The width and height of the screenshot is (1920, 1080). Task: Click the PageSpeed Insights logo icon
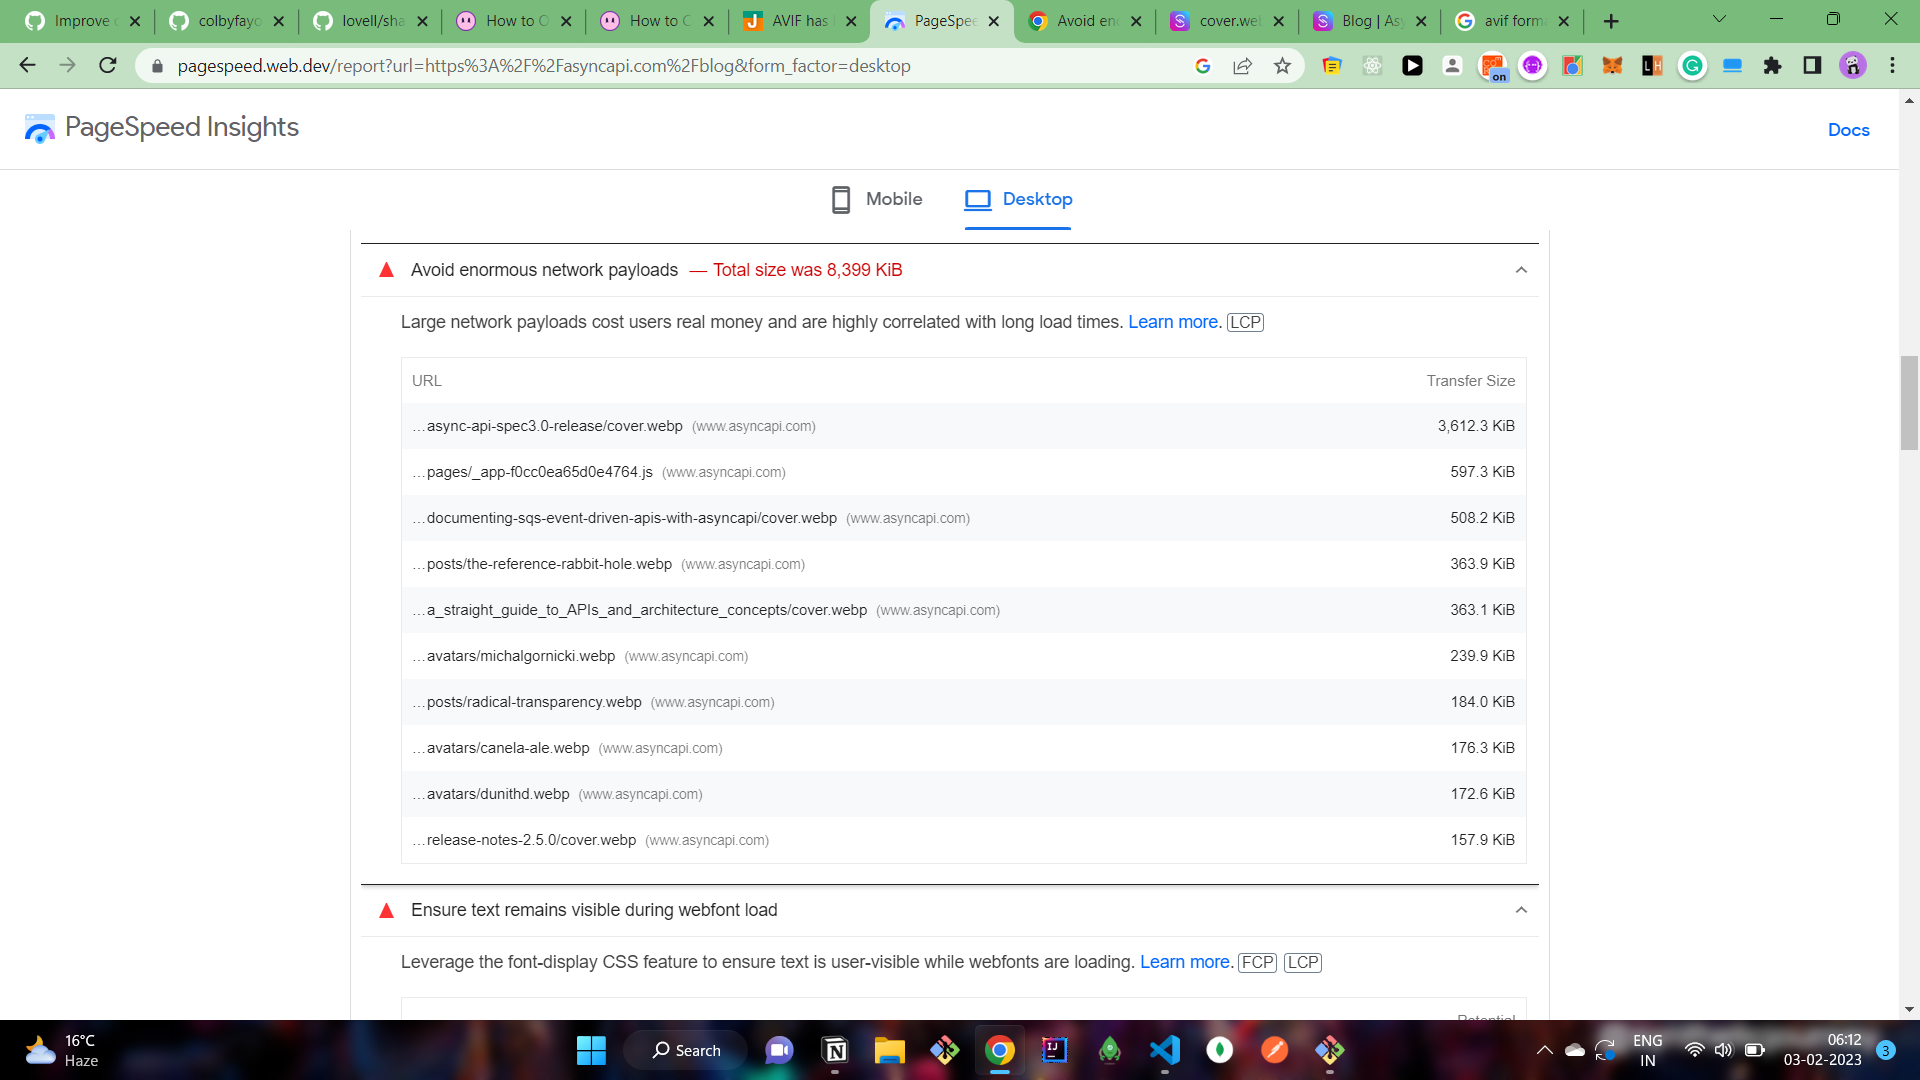click(40, 128)
